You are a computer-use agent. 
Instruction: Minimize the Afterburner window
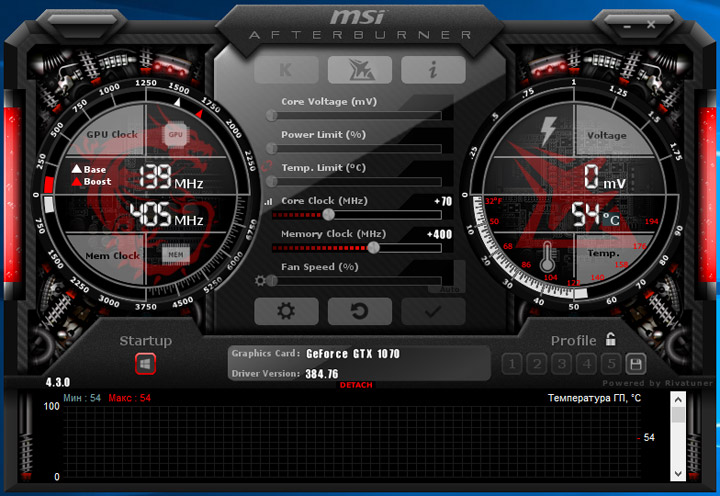tap(627, 27)
